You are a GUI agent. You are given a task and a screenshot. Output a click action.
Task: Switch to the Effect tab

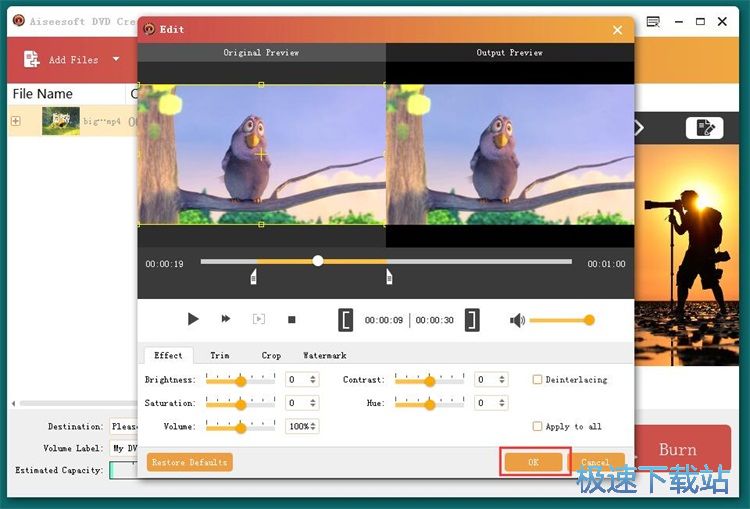coord(168,355)
